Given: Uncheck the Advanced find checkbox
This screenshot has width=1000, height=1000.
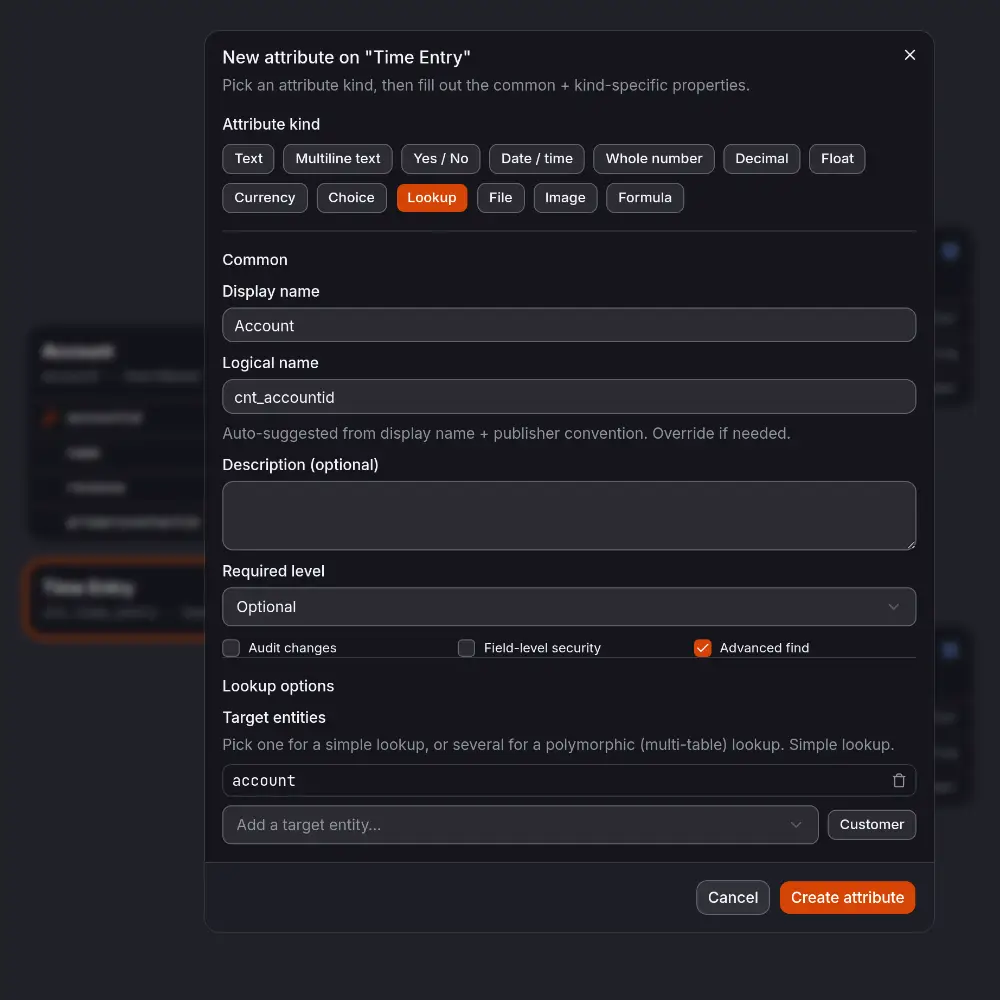Looking at the screenshot, I should [x=702, y=648].
